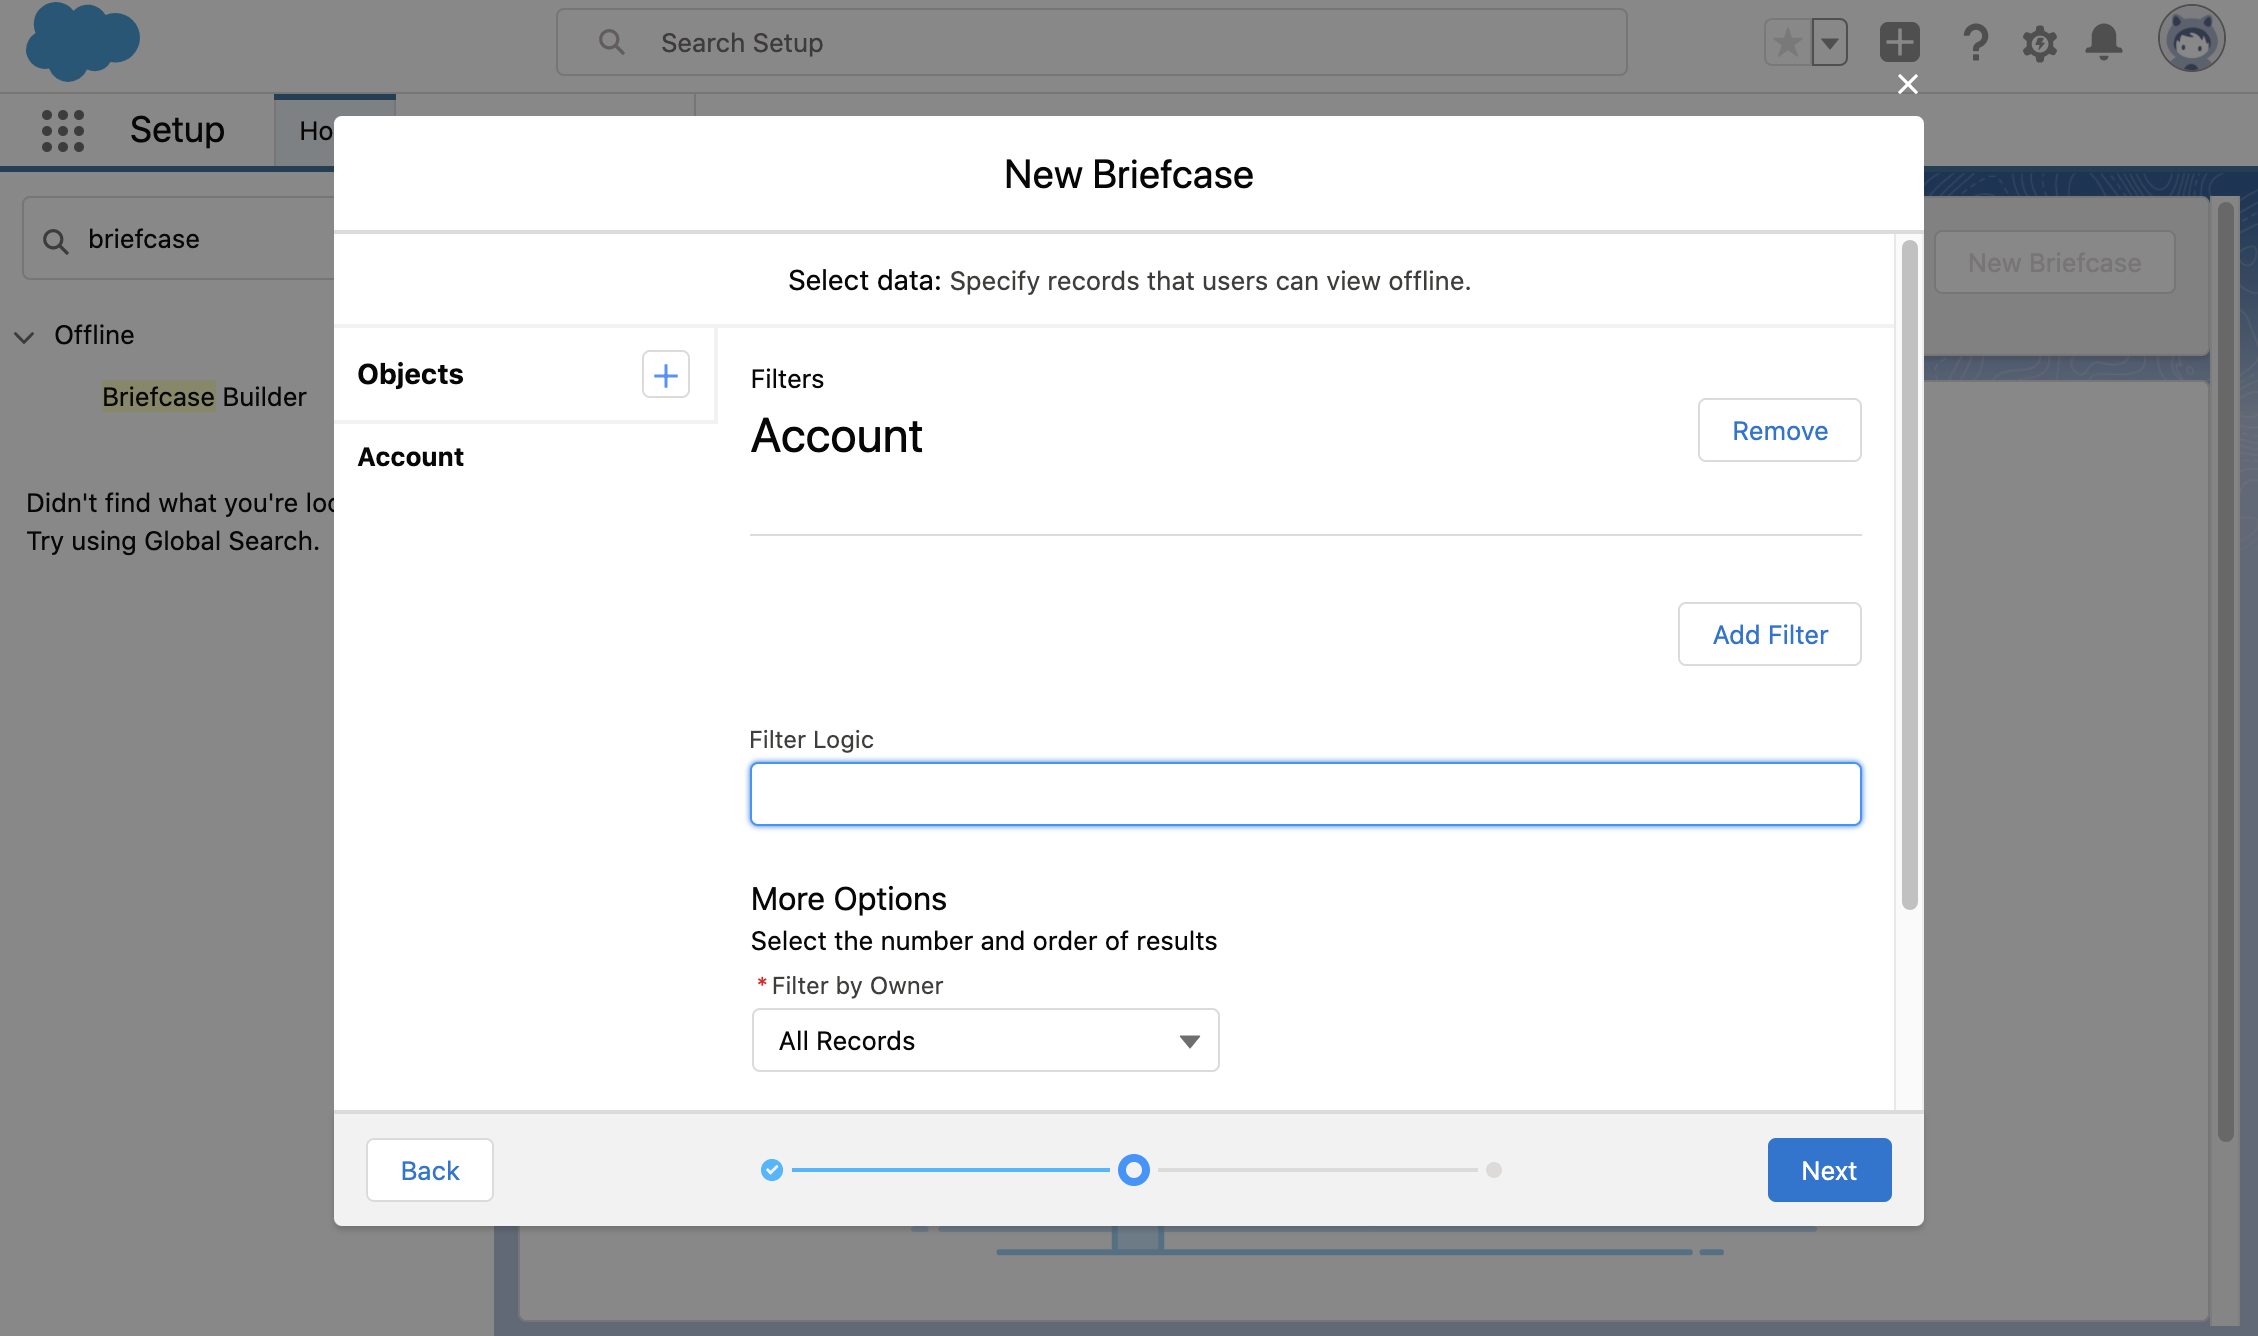Image resolution: width=2258 pixels, height=1336 pixels.
Task: Click the Salesforce cloud logo
Action: pyautogui.click(x=82, y=42)
